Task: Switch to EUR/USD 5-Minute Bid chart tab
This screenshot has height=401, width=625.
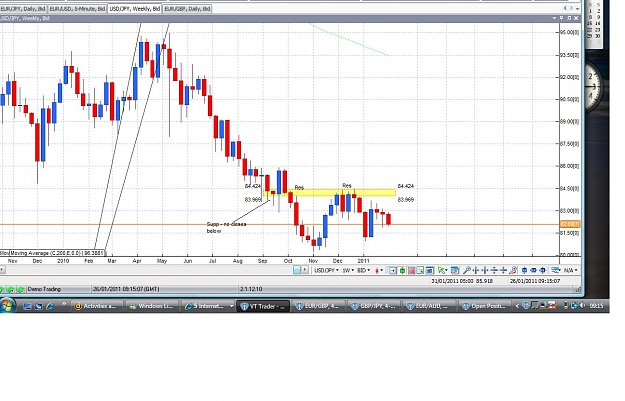Action: click(x=77, y=9)
